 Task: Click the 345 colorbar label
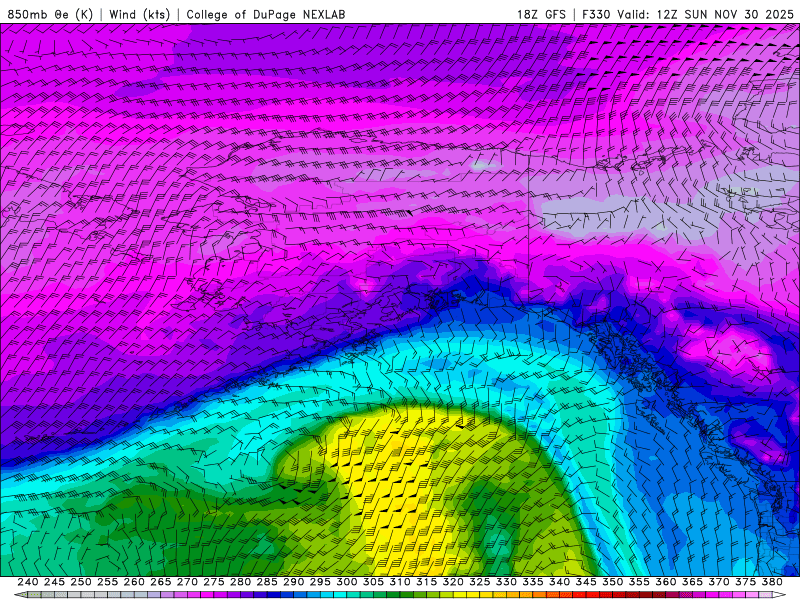[x=586, y=582]
